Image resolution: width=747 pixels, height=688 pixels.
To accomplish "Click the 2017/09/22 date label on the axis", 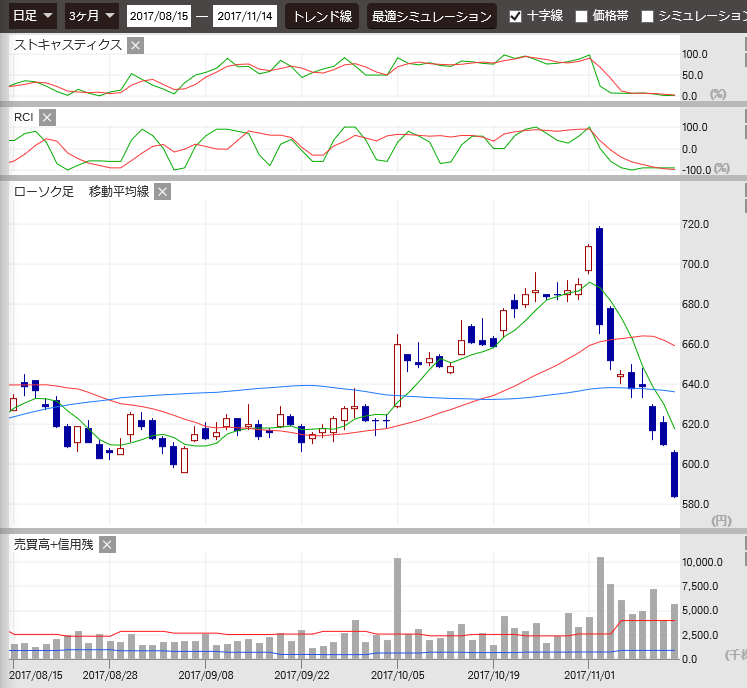I will [x=301, y=675].
